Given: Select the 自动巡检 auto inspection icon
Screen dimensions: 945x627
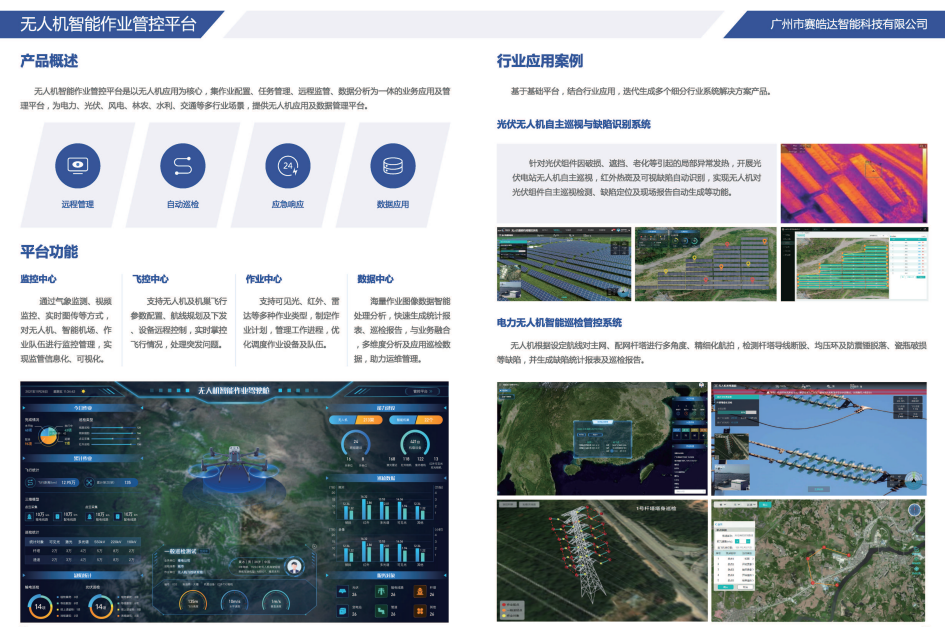Looking at the screenshot, I should pos(182,165).
